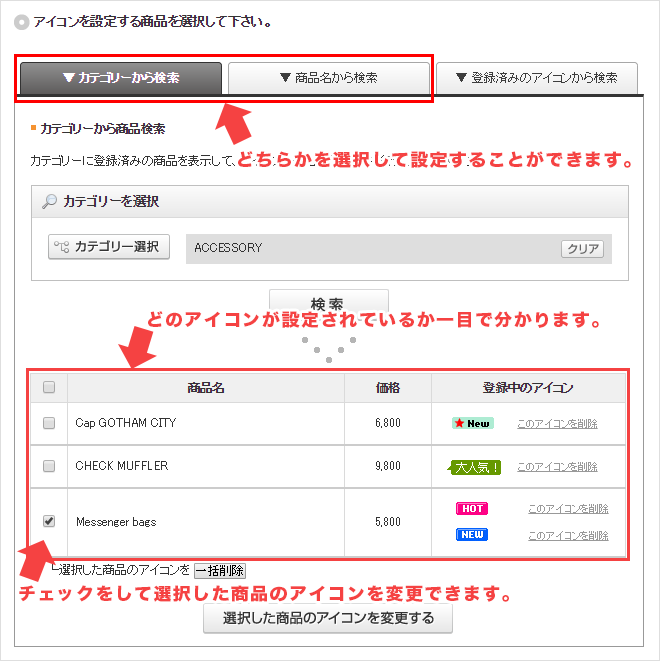Screen dimensions: 660x661
Task: Click the 5,800 price cell
Action: [x=388, y=522]
